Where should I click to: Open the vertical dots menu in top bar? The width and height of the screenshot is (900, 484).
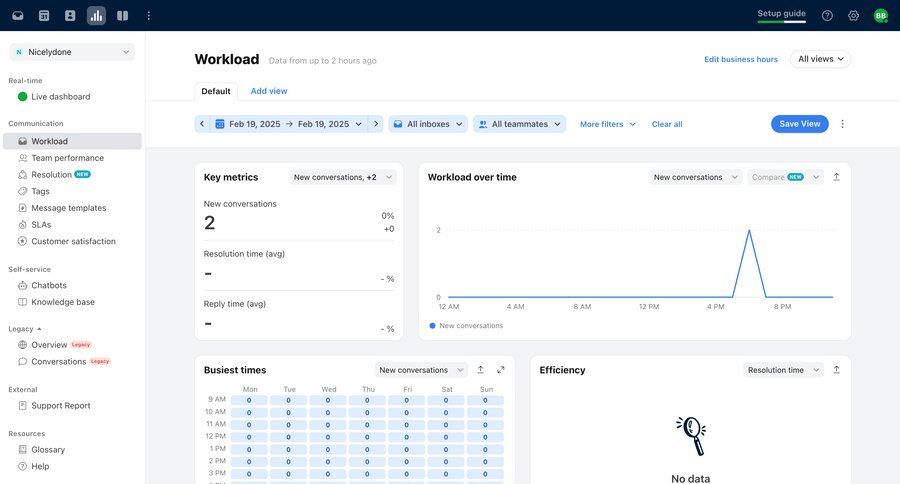(x=149, y=16)
